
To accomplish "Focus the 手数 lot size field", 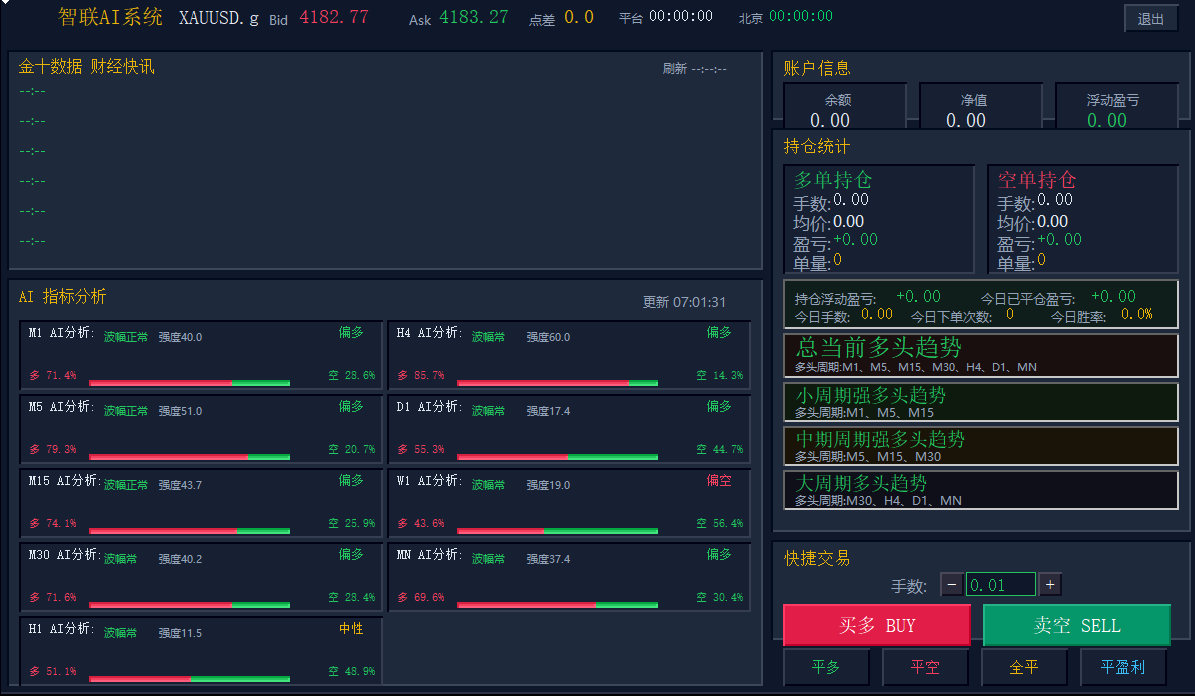I will (x=1001, y=585).
